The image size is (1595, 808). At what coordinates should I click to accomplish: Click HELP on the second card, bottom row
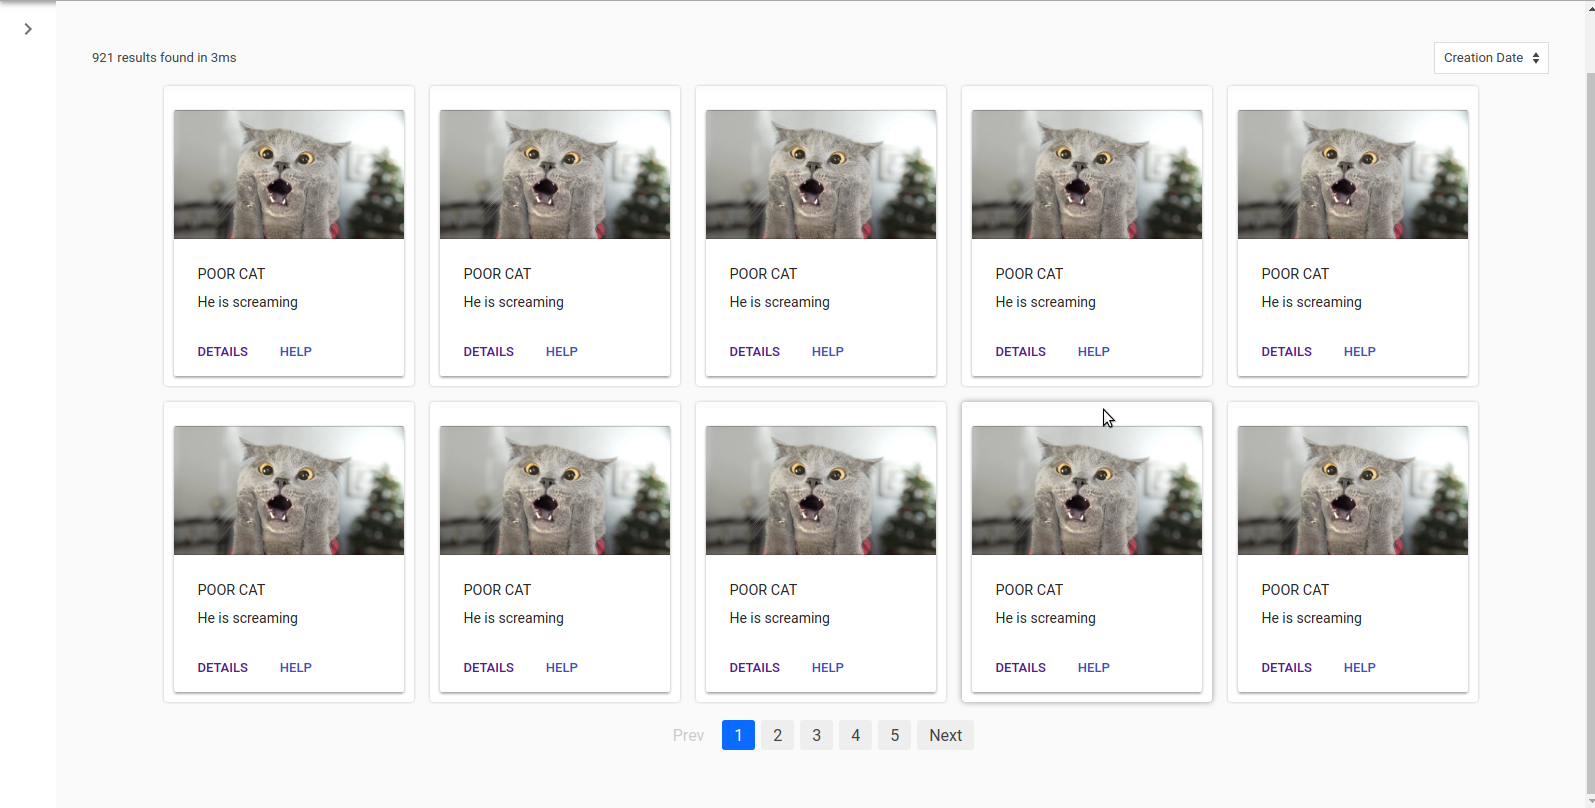562,667
